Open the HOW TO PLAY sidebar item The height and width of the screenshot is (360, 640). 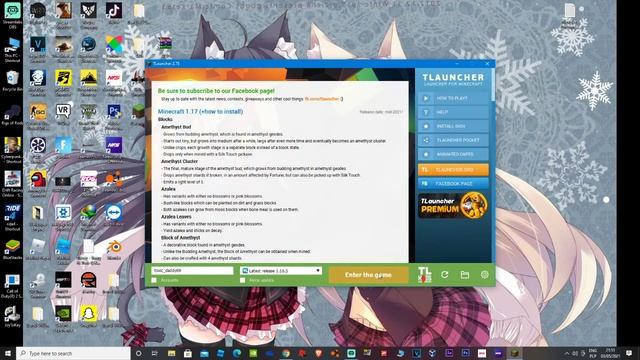pyautogui.click(x=453, y=98)
